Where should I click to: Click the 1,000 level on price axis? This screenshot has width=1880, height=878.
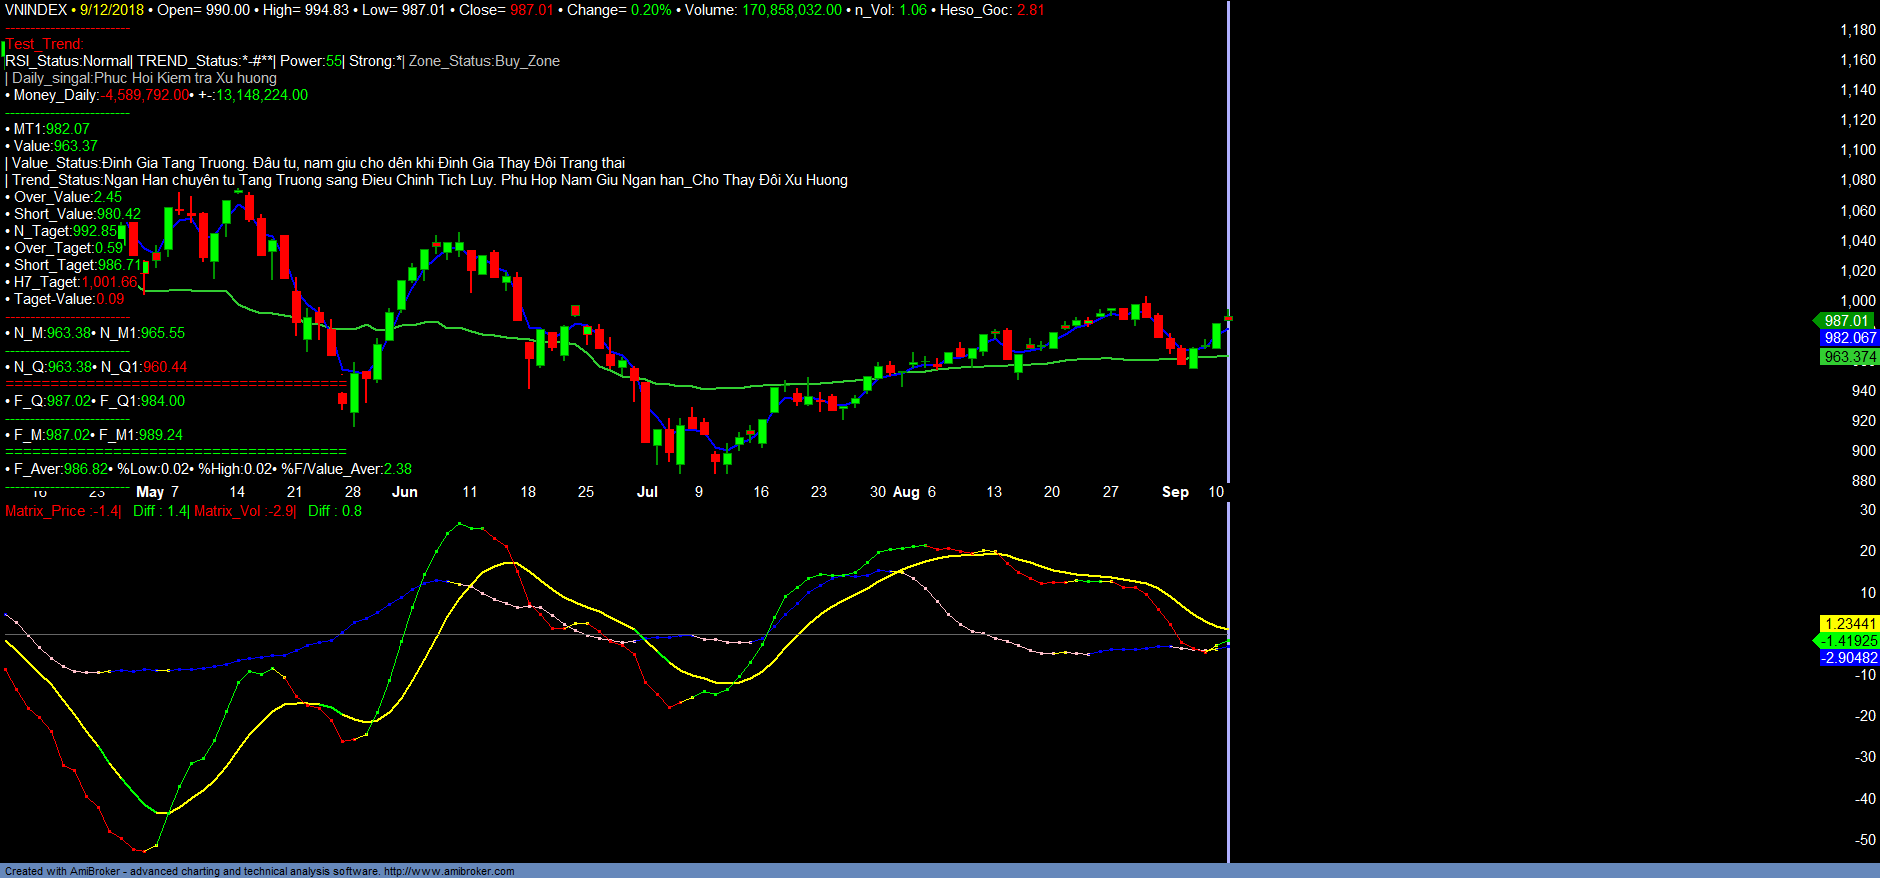pyautogui.click(x=1858, y=301)
